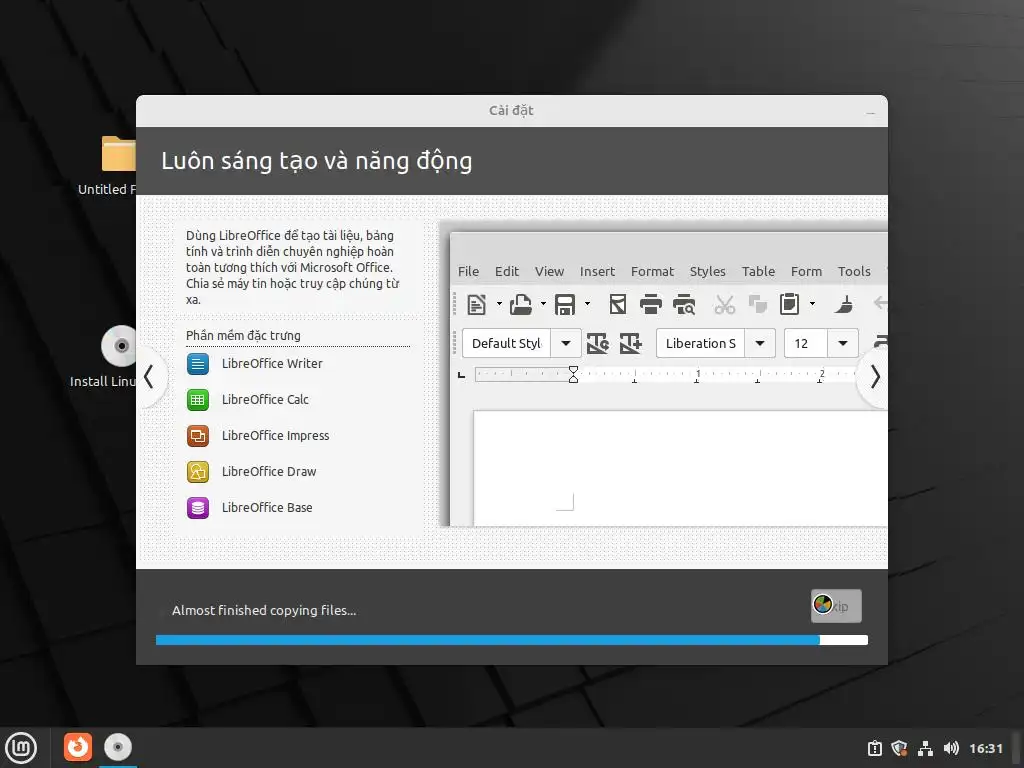Click the LibreOffice Writer icon

(198, 364)
